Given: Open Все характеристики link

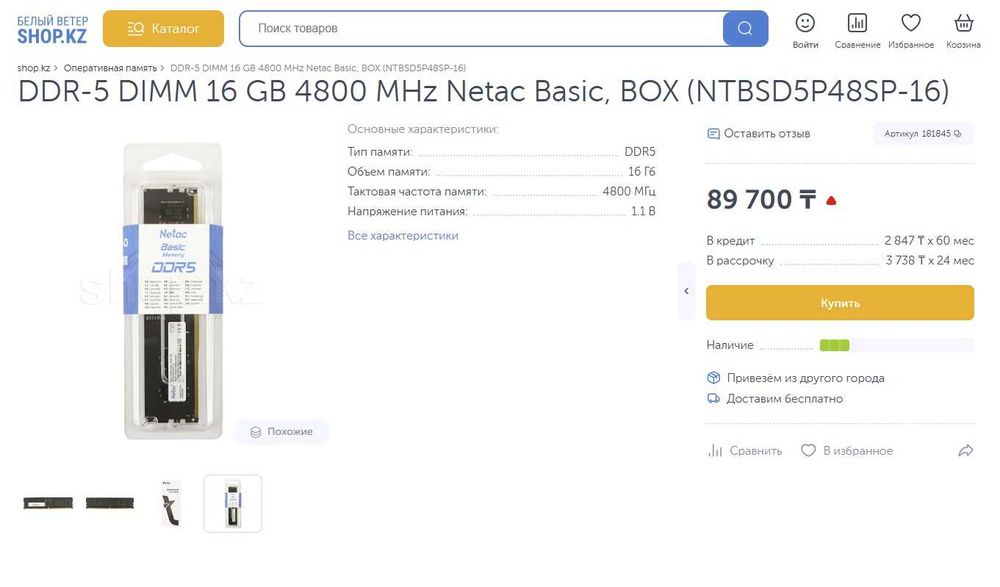Looking at the screenshot, I should tap(403, 235).
